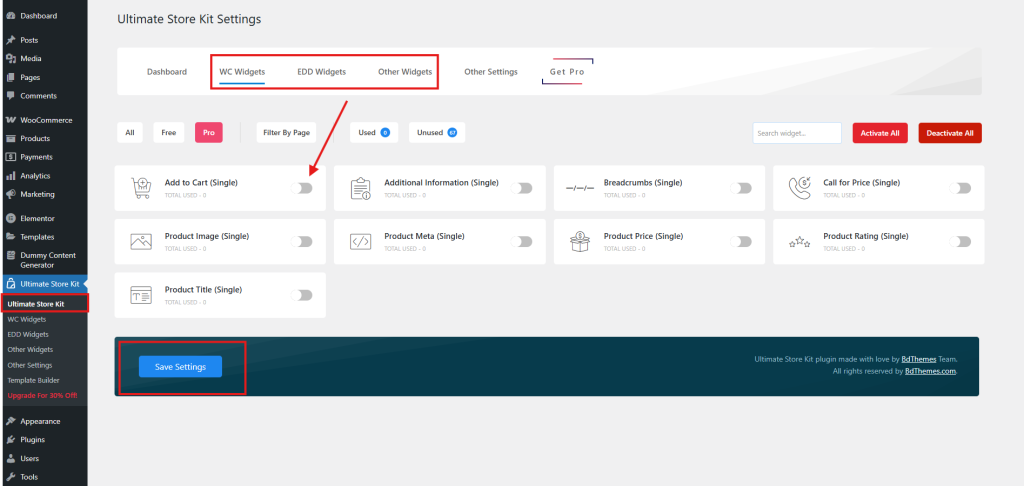
Task: Enable the Additional Information (Single) toggle
Action: [x=521, y=188]
